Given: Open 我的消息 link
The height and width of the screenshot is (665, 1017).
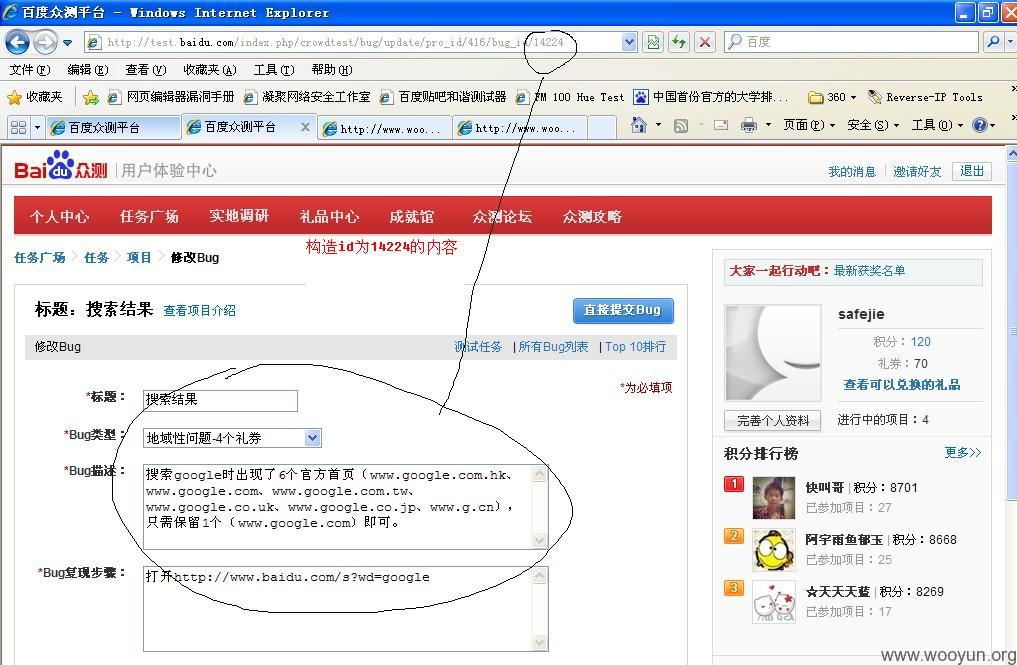Looking at the screenshot, I should (852, 171).
